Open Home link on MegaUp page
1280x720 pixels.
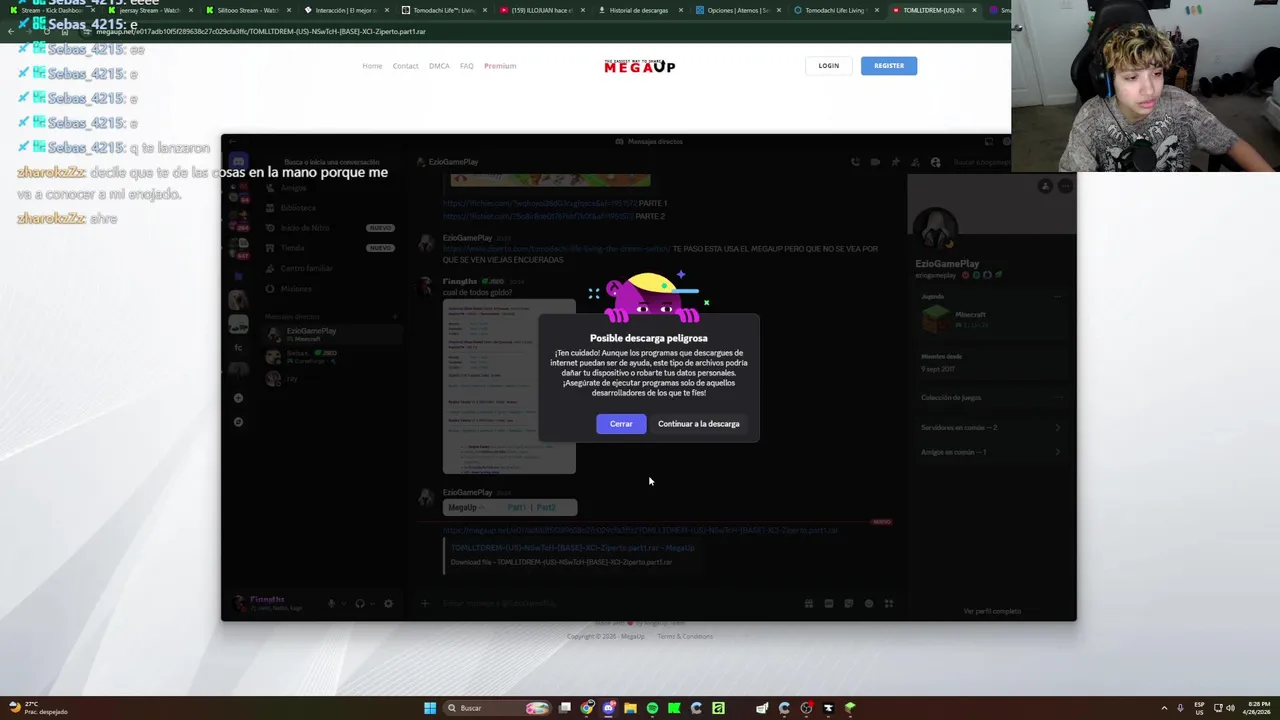pos(372,66)
